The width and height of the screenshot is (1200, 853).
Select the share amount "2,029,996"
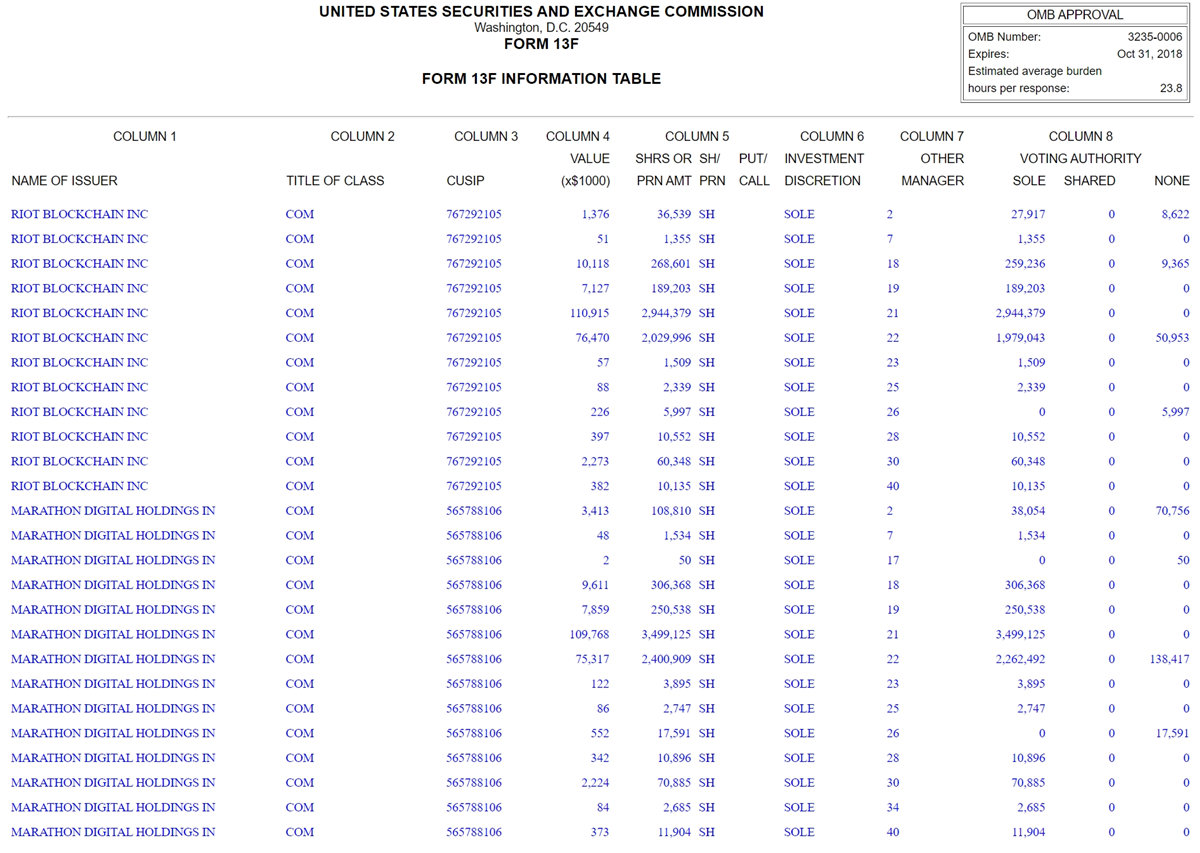667,338
